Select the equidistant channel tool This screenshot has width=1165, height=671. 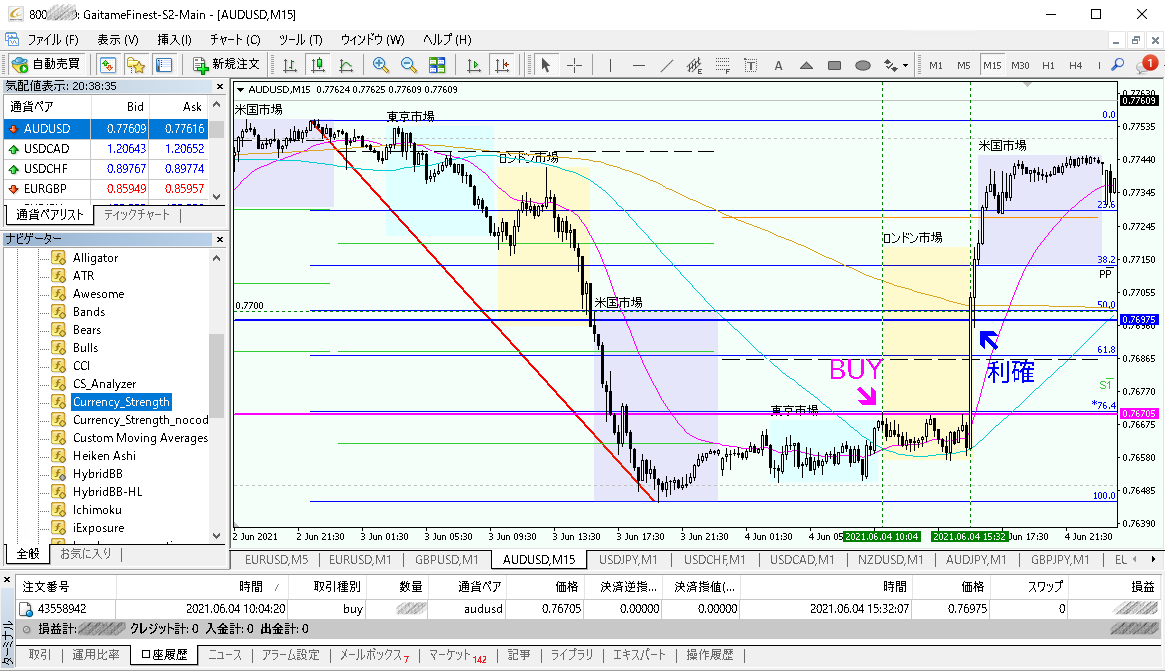click(x=695, y=65)
